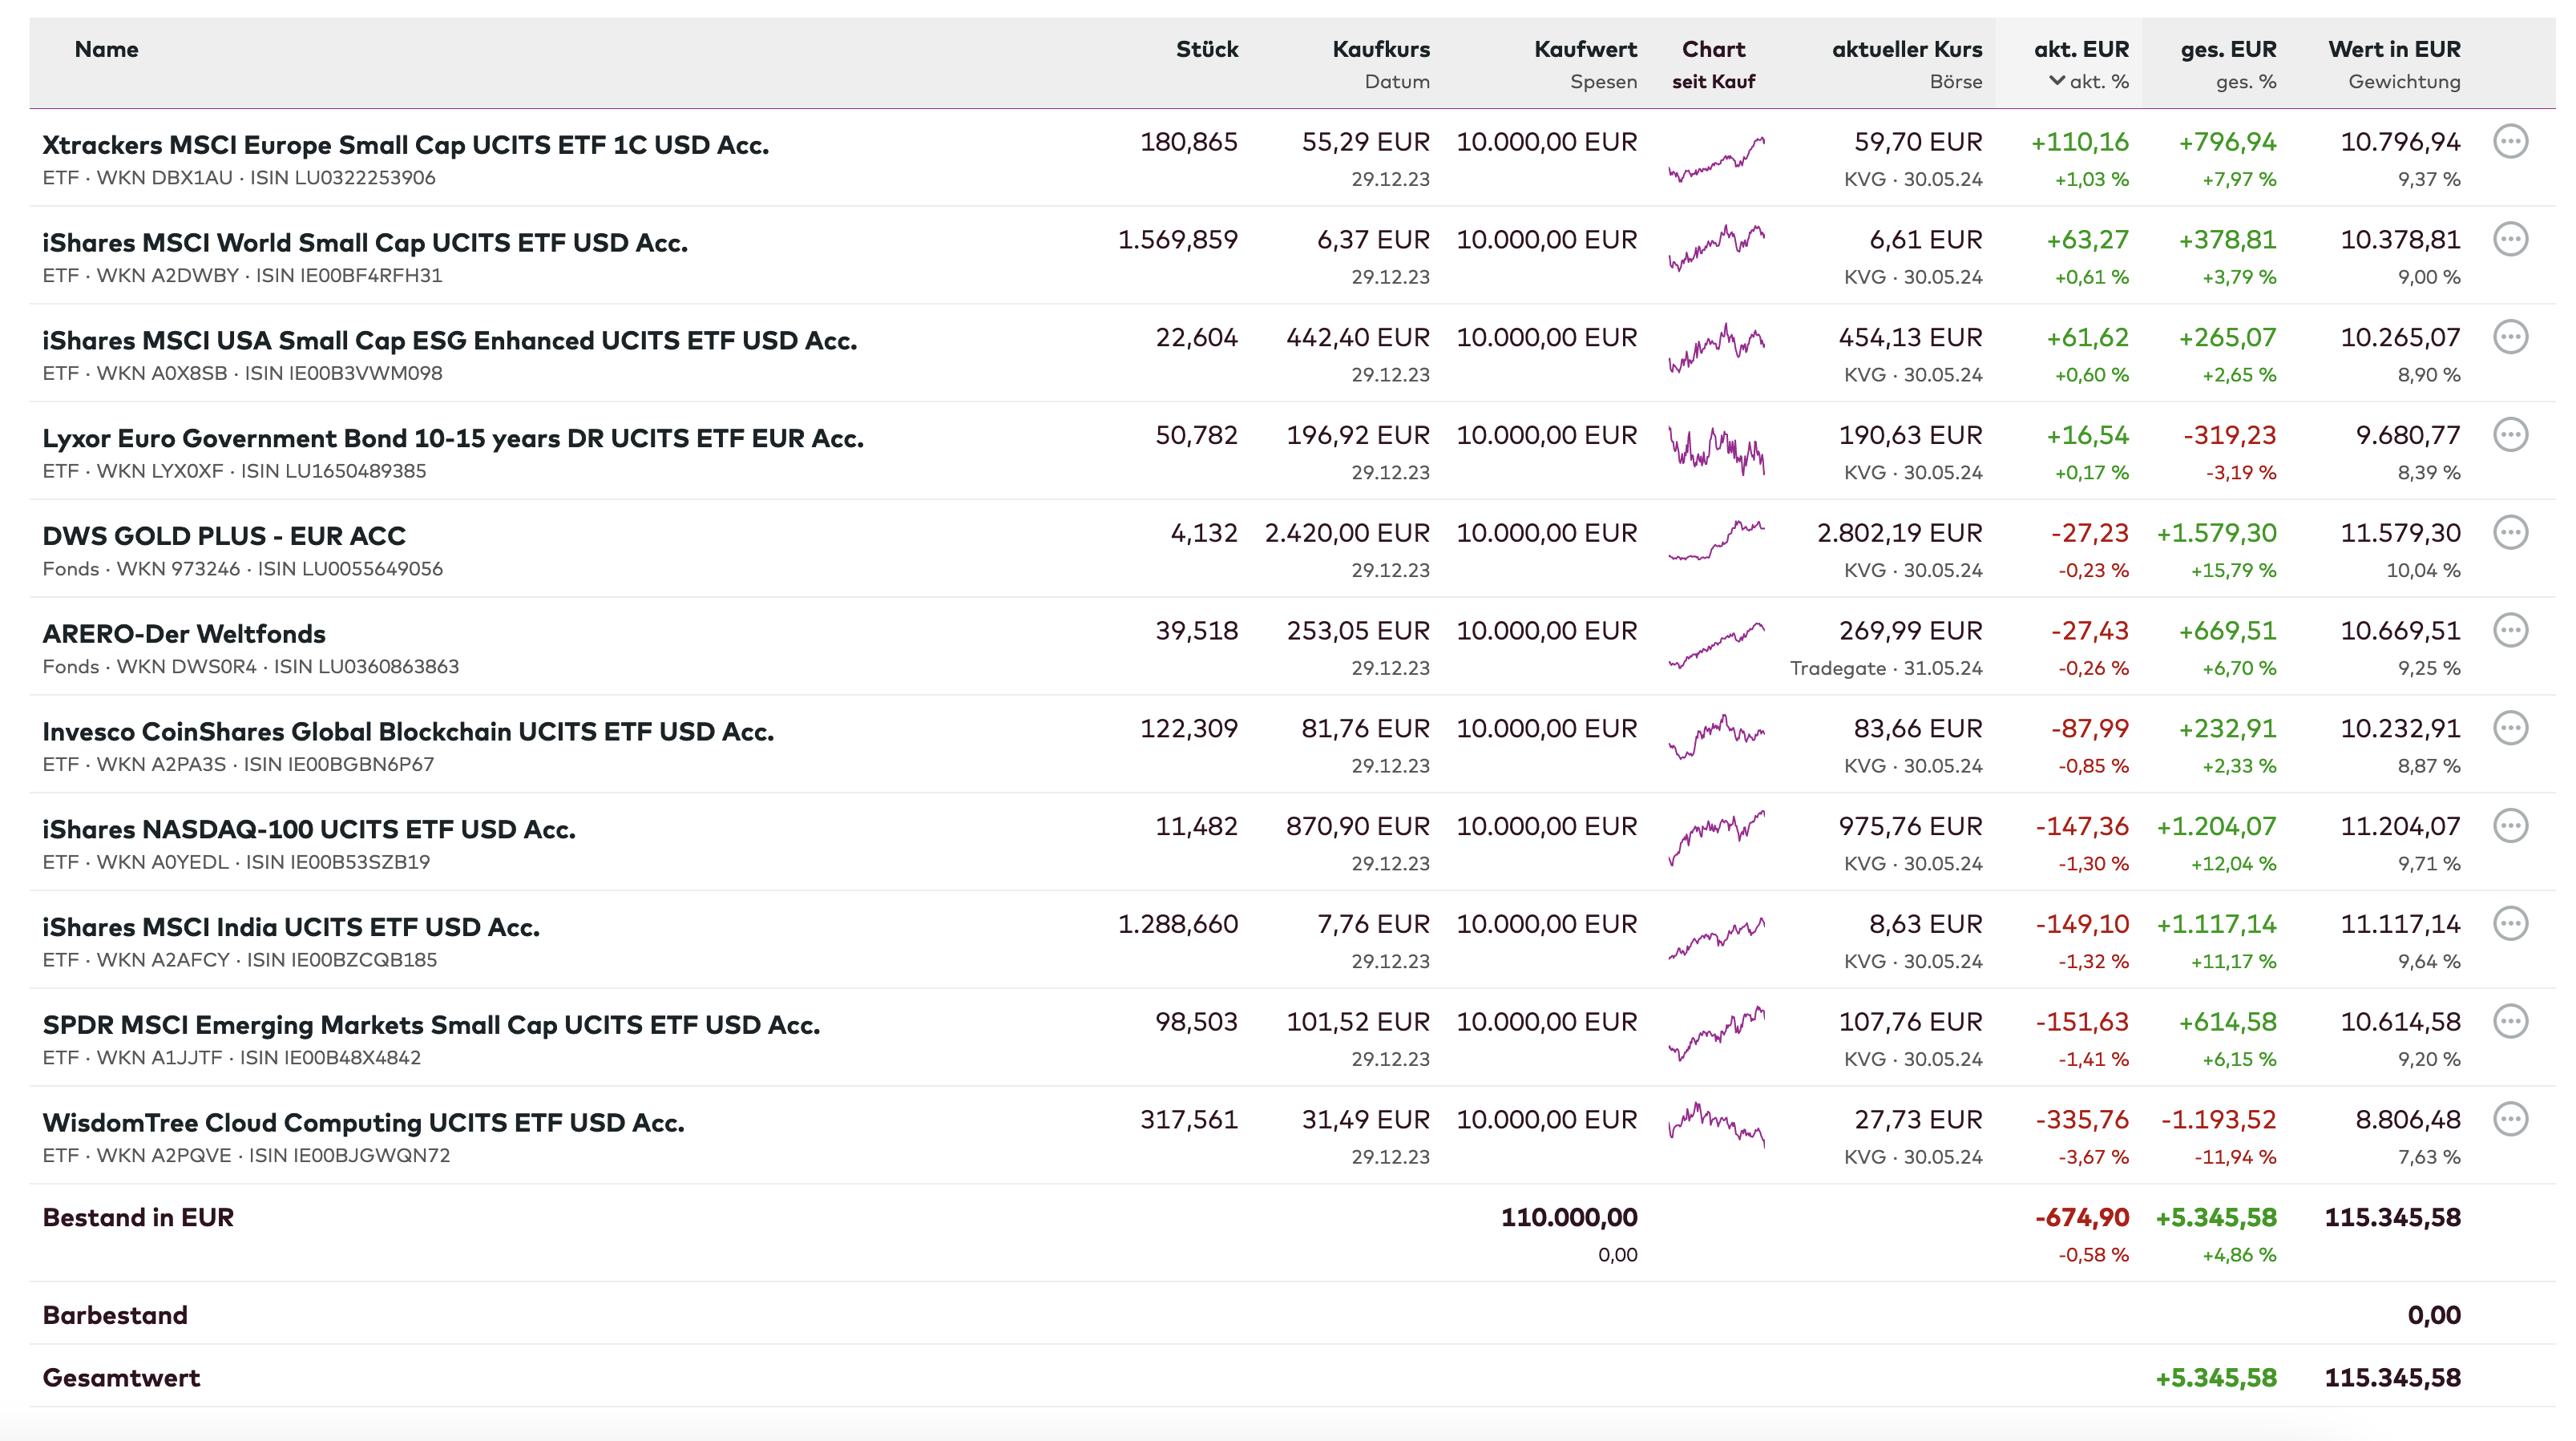
Task: Open iShares MSCI World Small Cap link
Action: tap(365, 243)
